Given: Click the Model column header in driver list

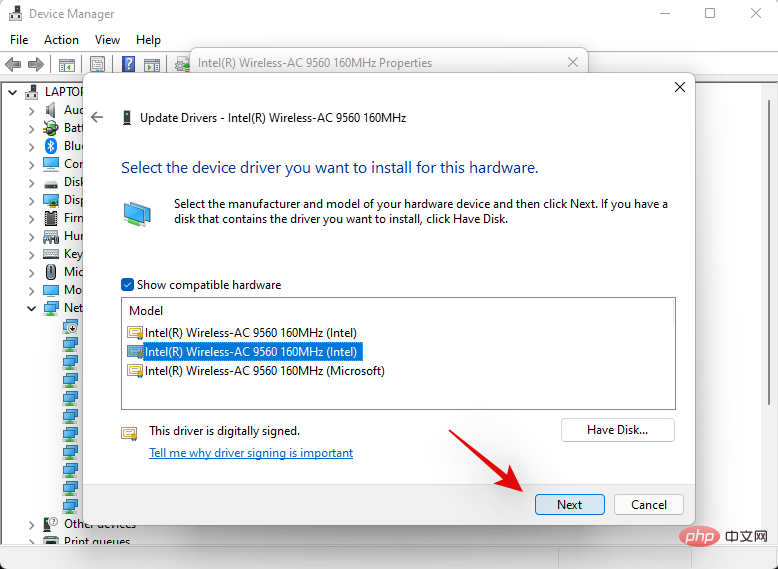Looking at the screenshot, I should coord(146,311).
